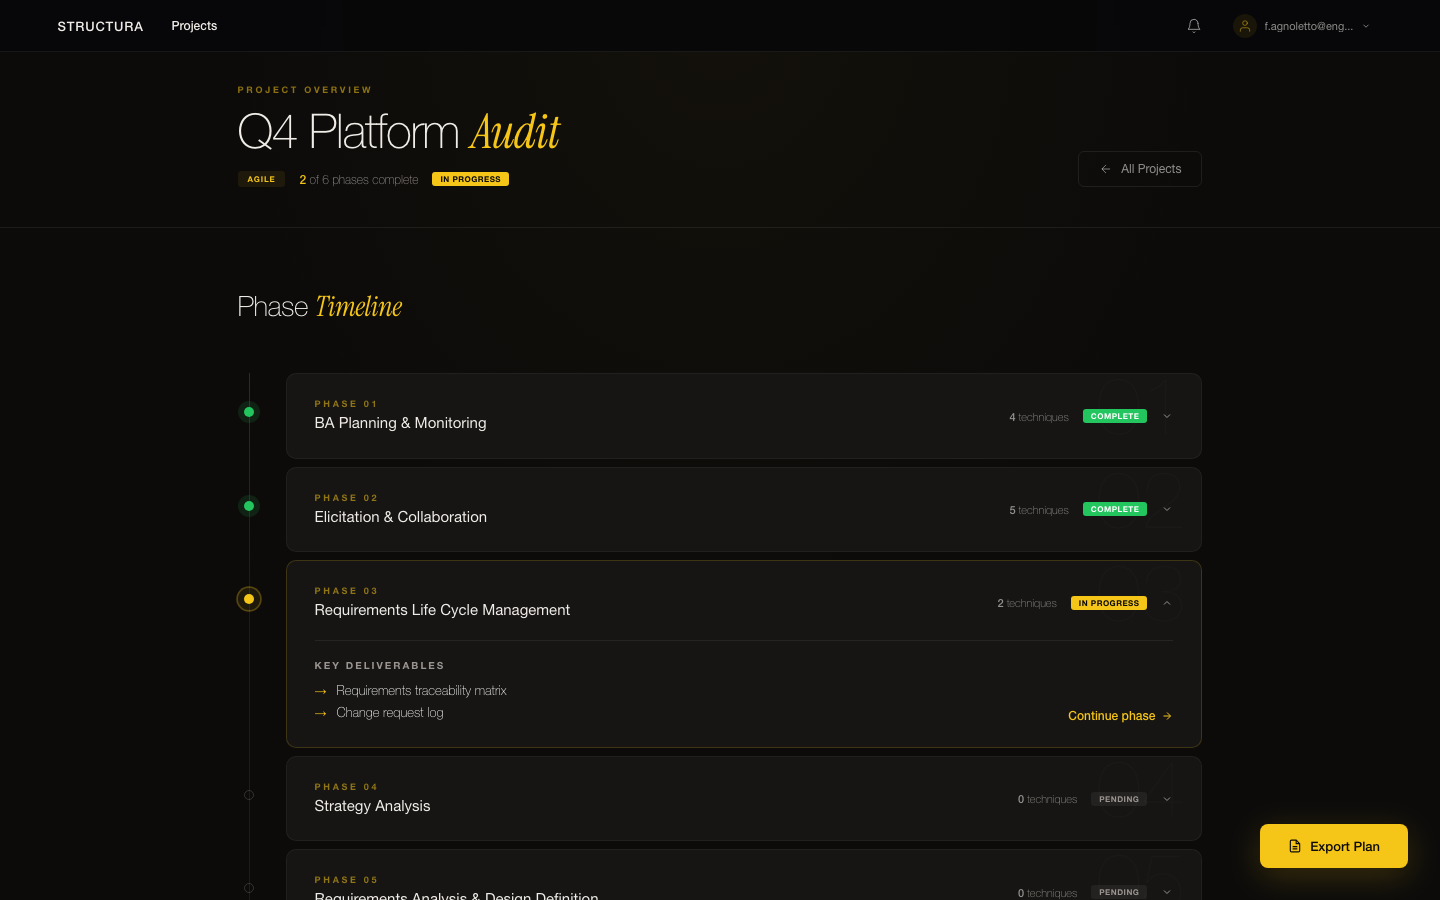1440x900 pixels.
Task: Click the IN PROGRESS badge on Phase 03
Action: (x=1108, y=603)
